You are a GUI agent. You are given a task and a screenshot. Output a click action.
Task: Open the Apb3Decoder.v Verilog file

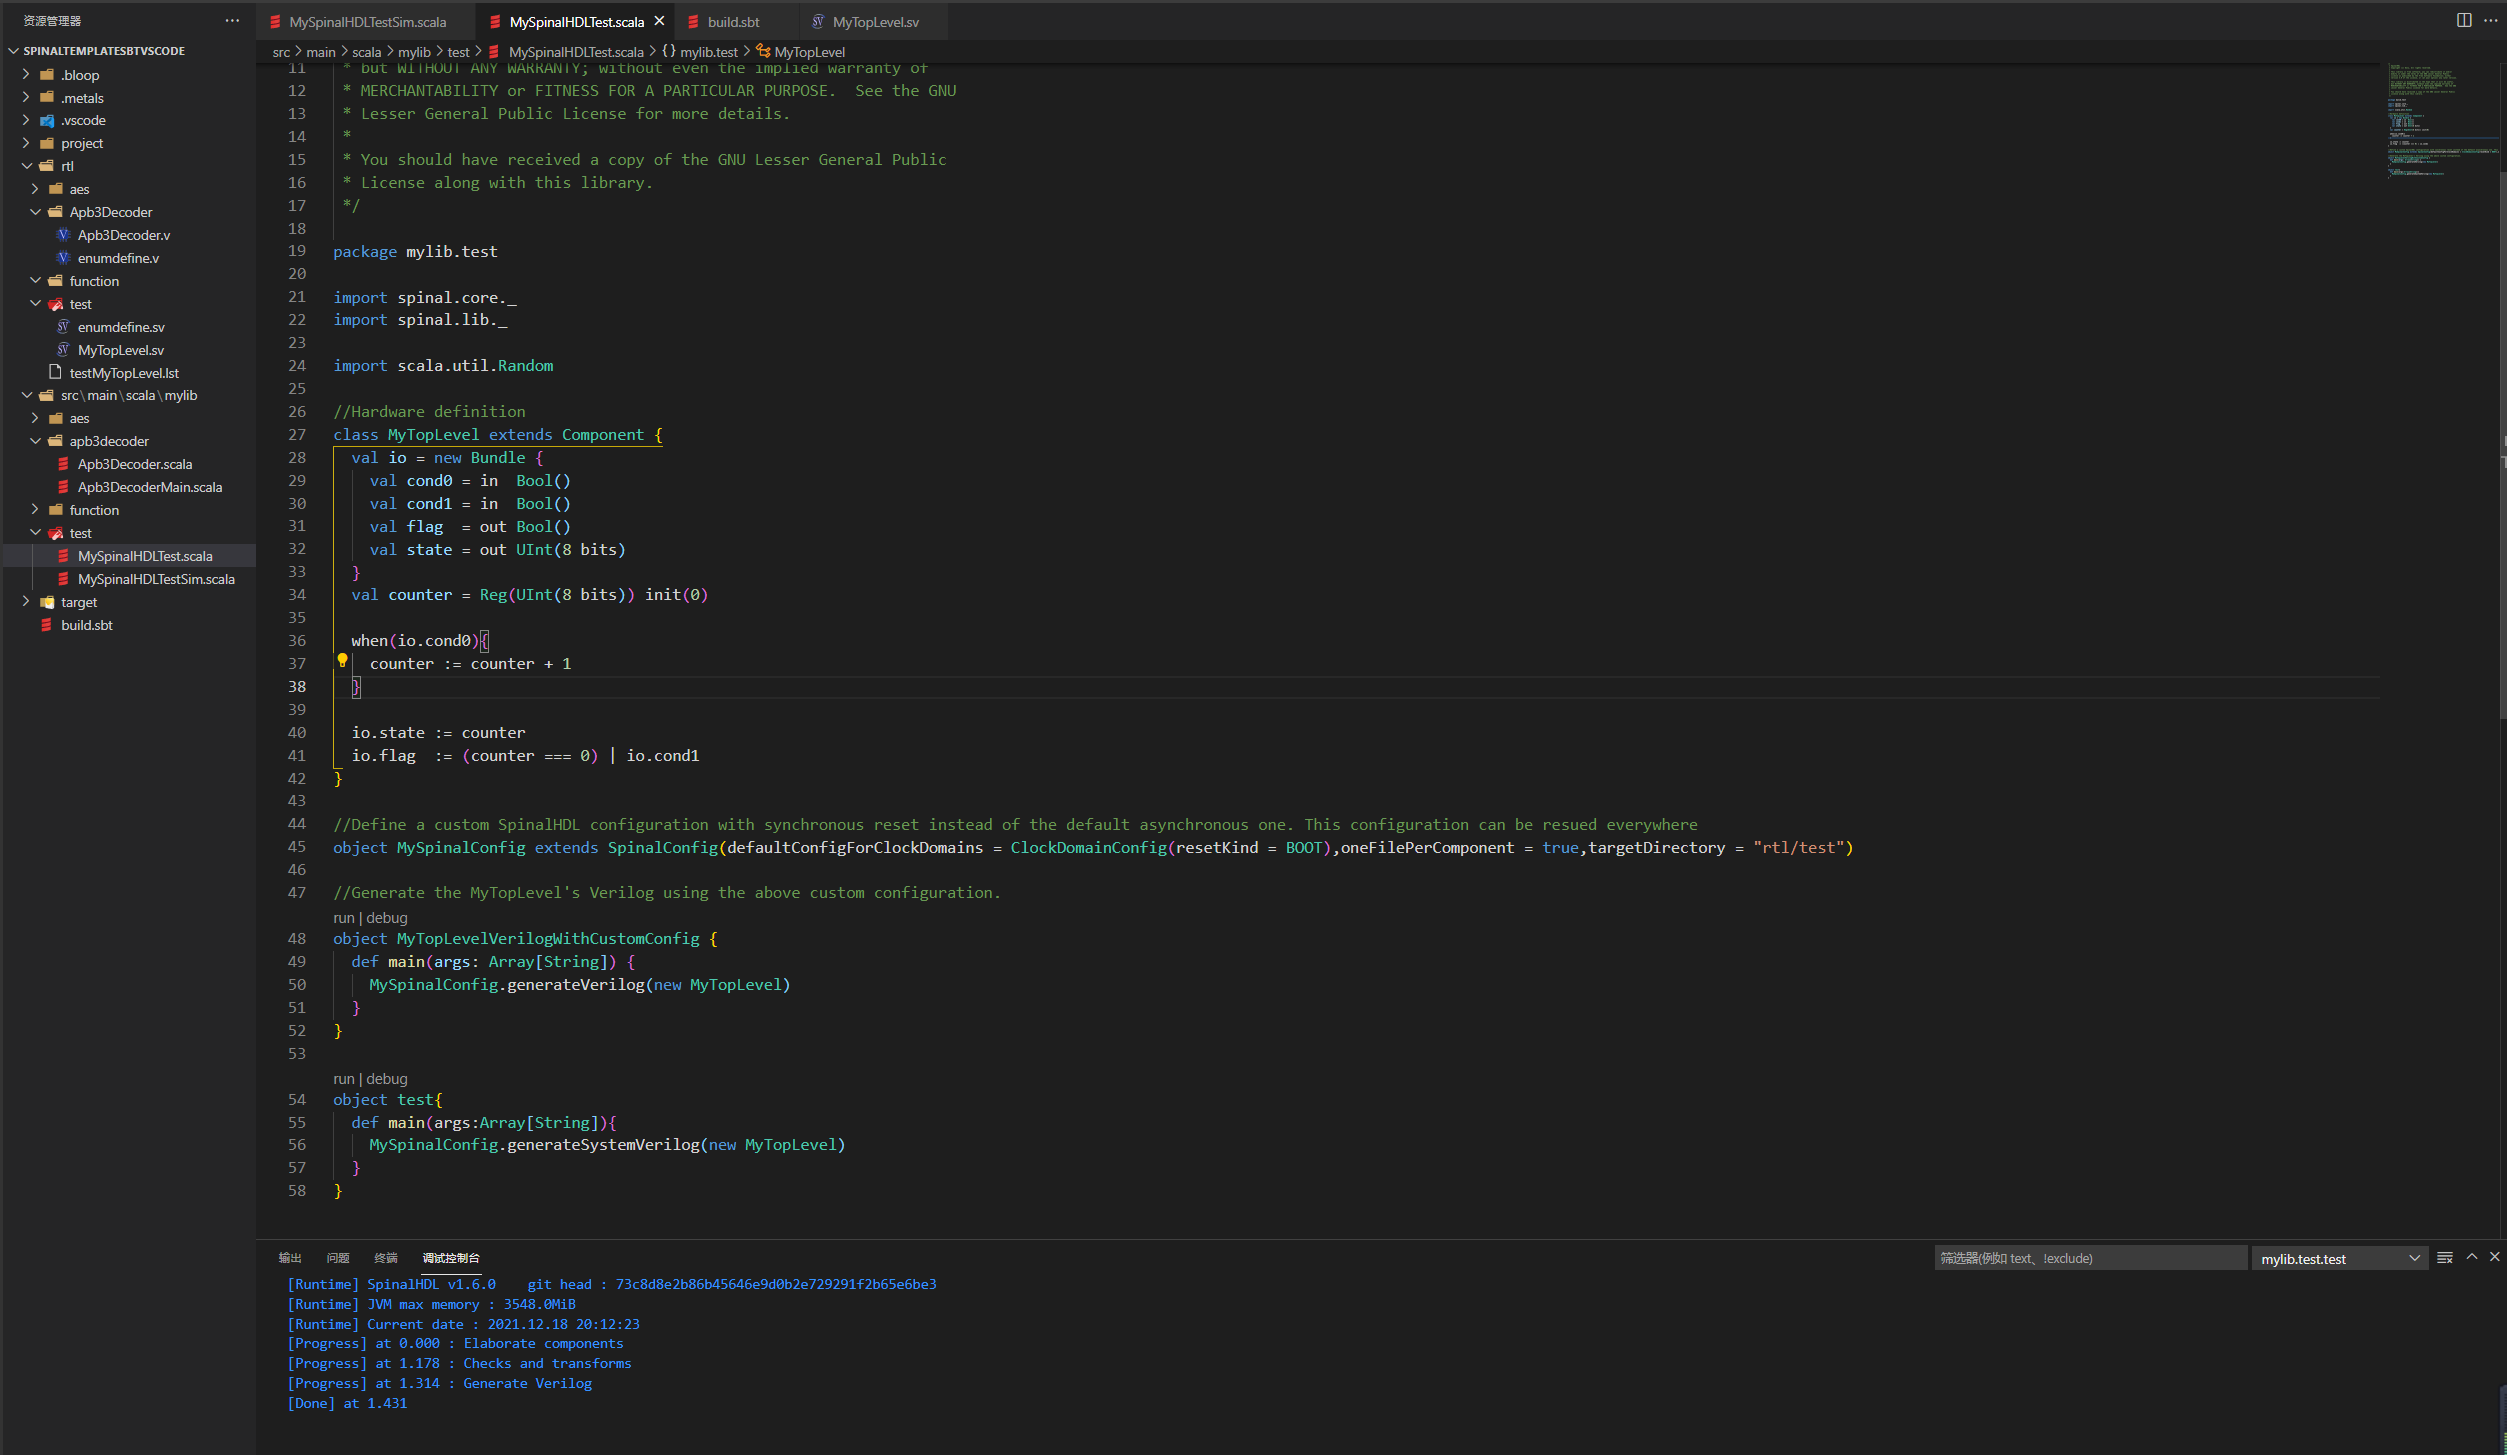coord(124,235)
